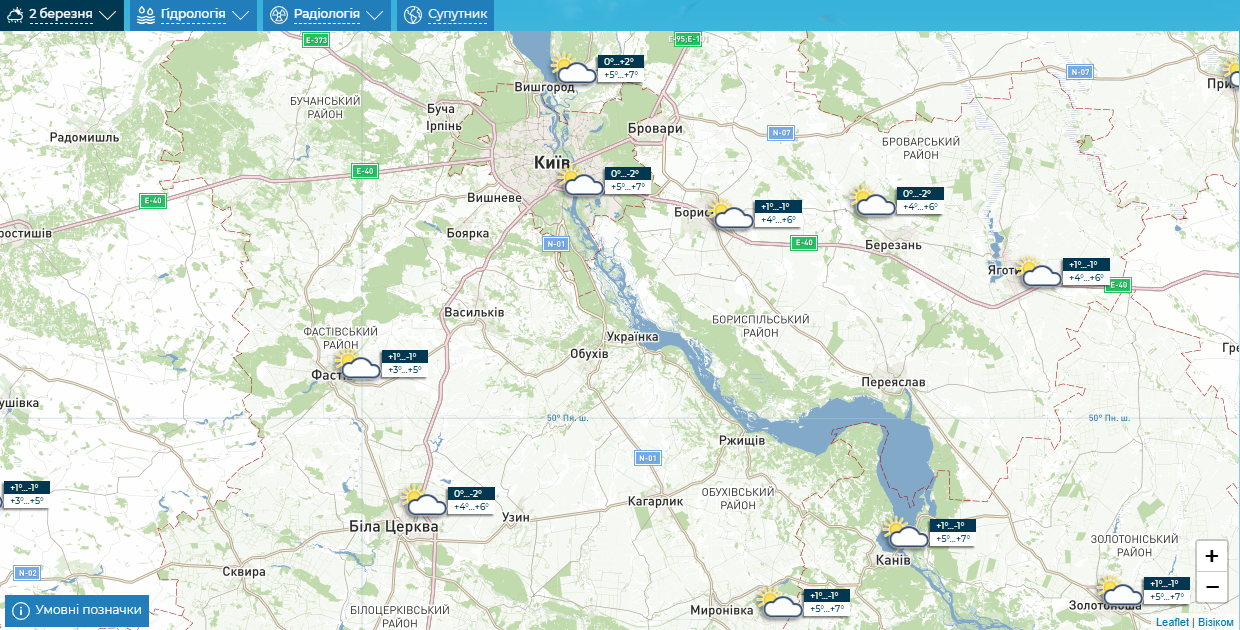Select Біла Церква weather icon
The height and width of the screenshot is (630, 1240).
[x=424, y=501]
